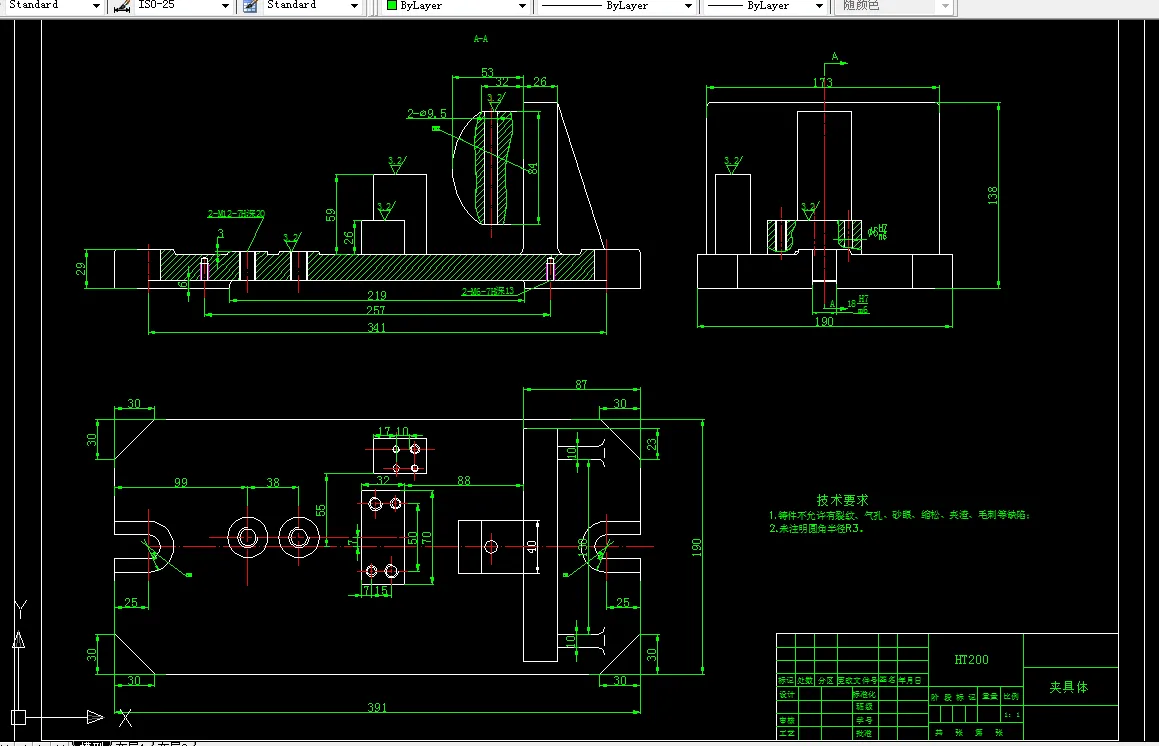Image resolution: width=1159 pixels, height=746 pixels.
Task: Select the 比例 title block header
Action: 1011,696
